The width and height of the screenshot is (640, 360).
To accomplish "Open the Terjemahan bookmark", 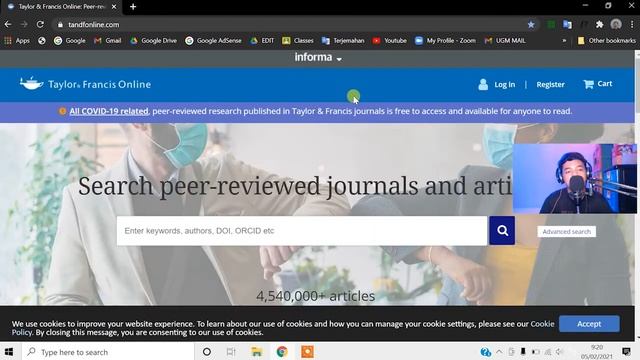I will 343,40.
